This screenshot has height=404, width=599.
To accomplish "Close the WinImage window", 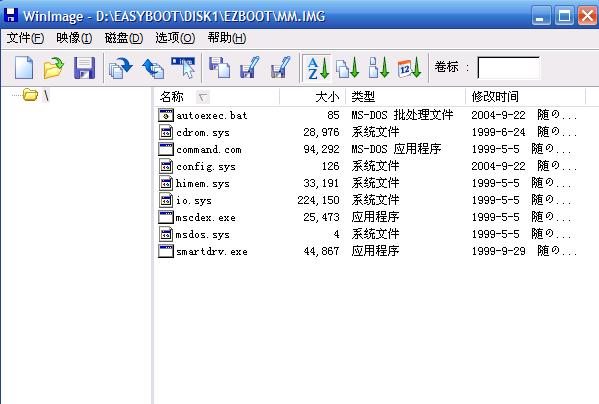I will point(587,16).
